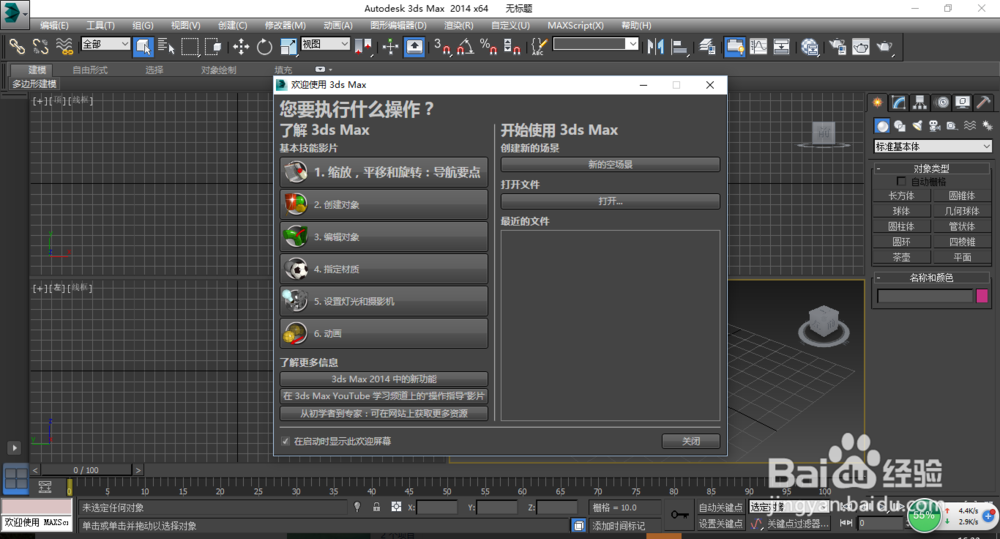Viewport: 1000px width, 539px height.
Task: Select the Geometry category button
Action: coord(881,126)
